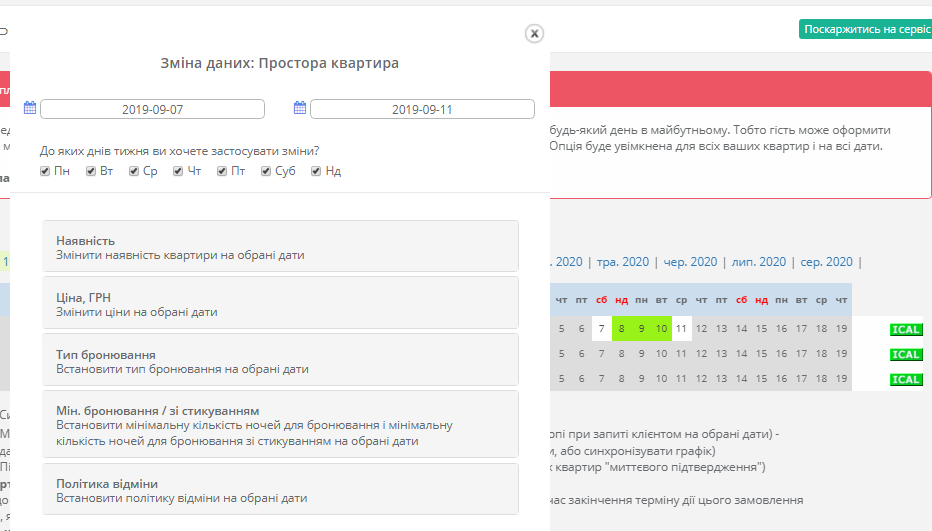Viewport: 932px width, 531px height.
Task: Select day 10 in third calendar row
Action: point(662,378)
